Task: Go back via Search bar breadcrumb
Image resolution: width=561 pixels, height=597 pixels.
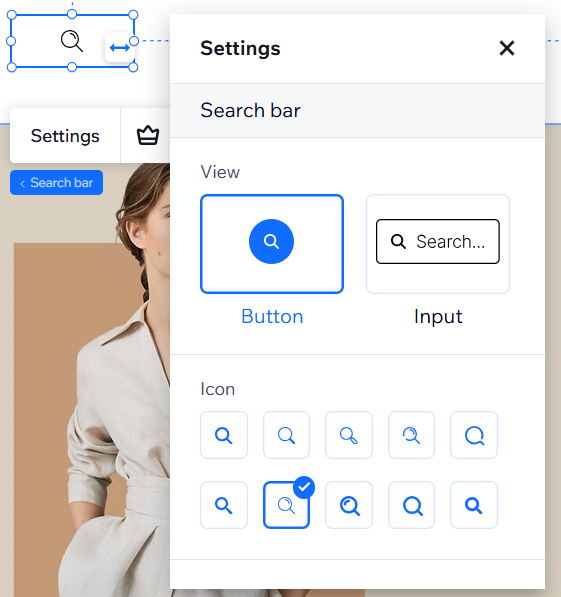Action: (56, 183)
